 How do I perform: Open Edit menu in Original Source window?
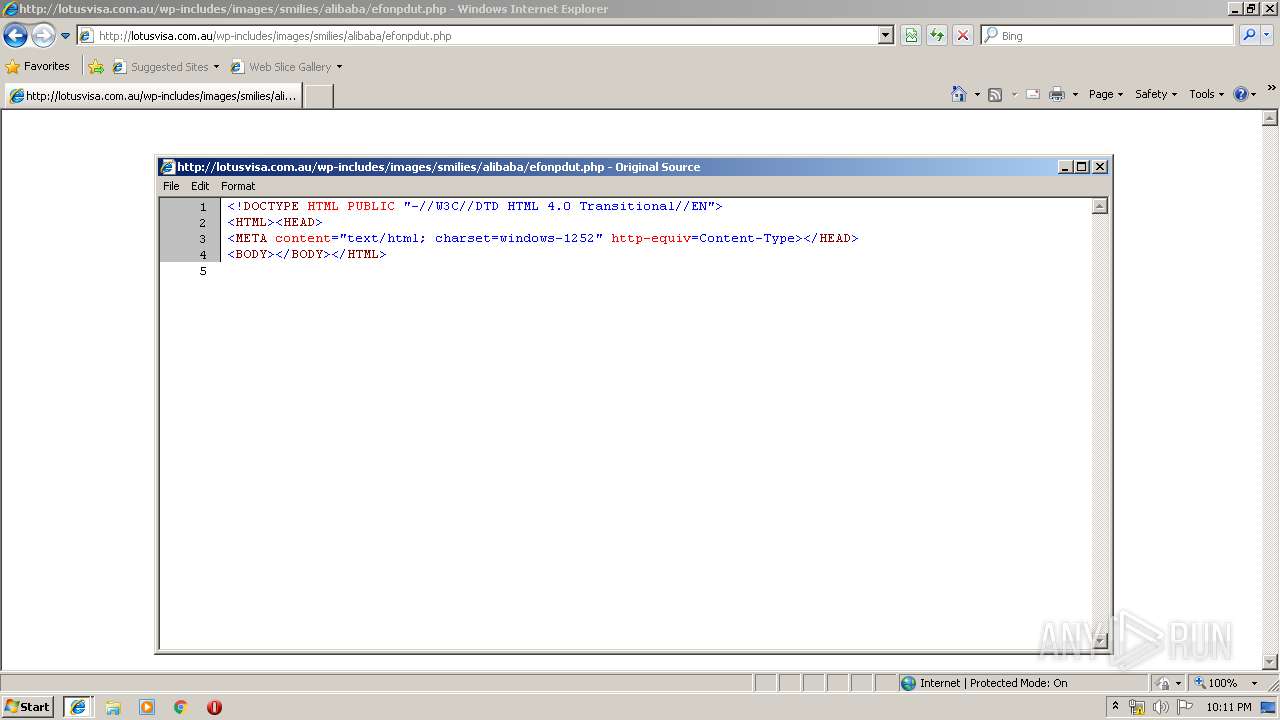(x=200, y=186)
